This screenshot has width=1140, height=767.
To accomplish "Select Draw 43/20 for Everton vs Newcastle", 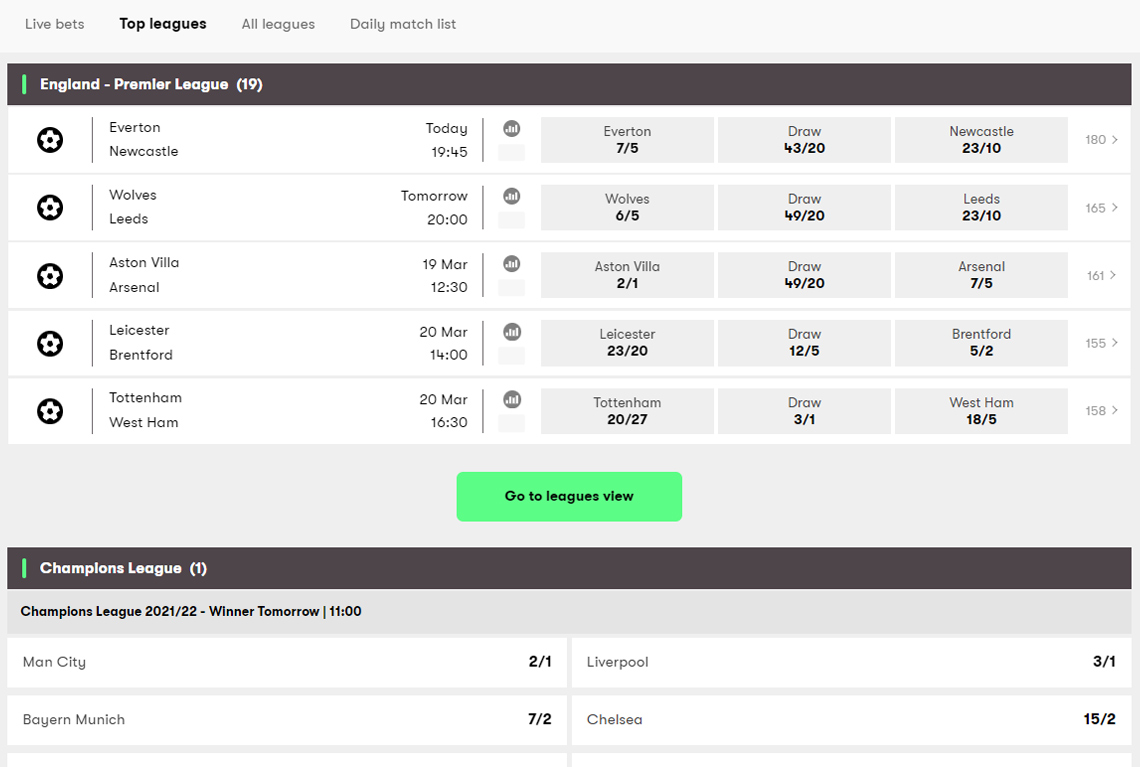I will pos(804,140).
